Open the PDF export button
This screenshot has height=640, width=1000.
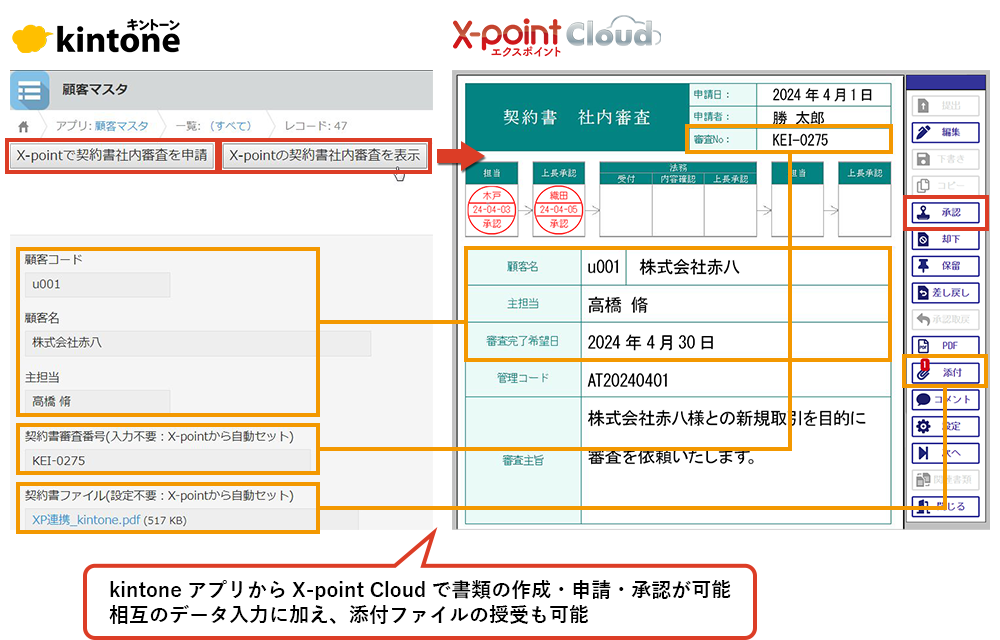[945, 345]
